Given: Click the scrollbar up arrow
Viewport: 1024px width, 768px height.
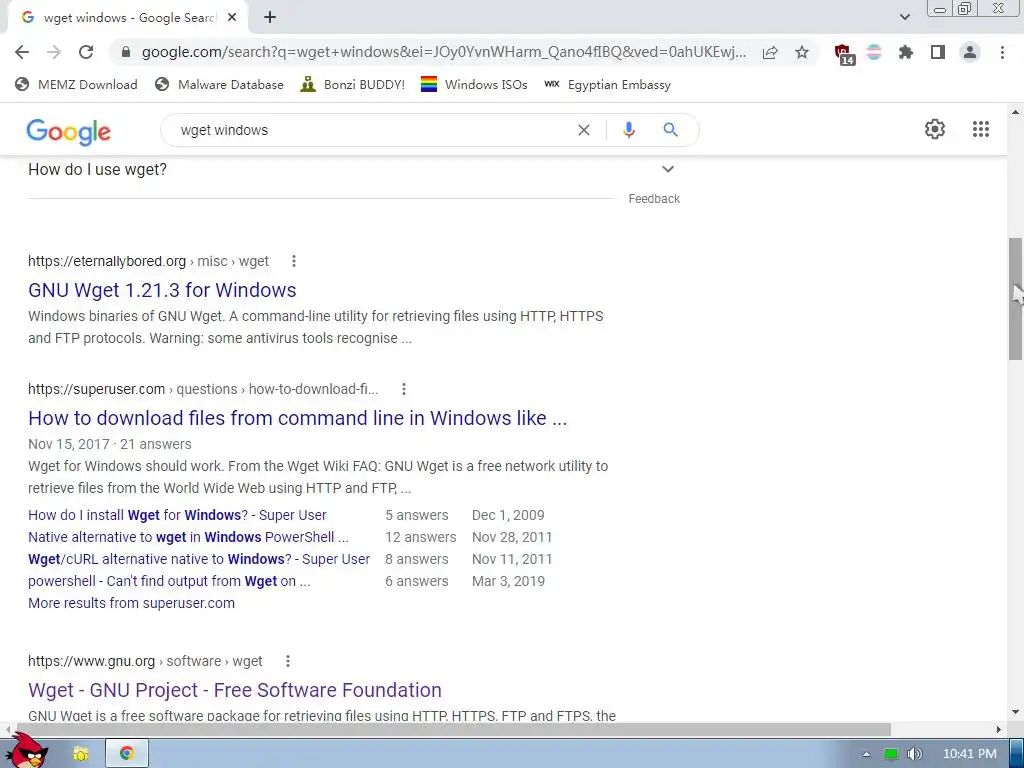Looking at the screenshot, I should [1015, 112].
